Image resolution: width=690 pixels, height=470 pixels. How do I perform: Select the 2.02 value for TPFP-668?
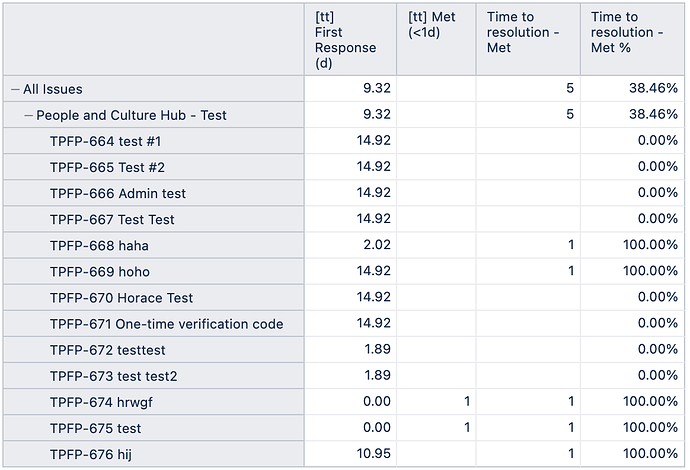(x=377, y=245)
